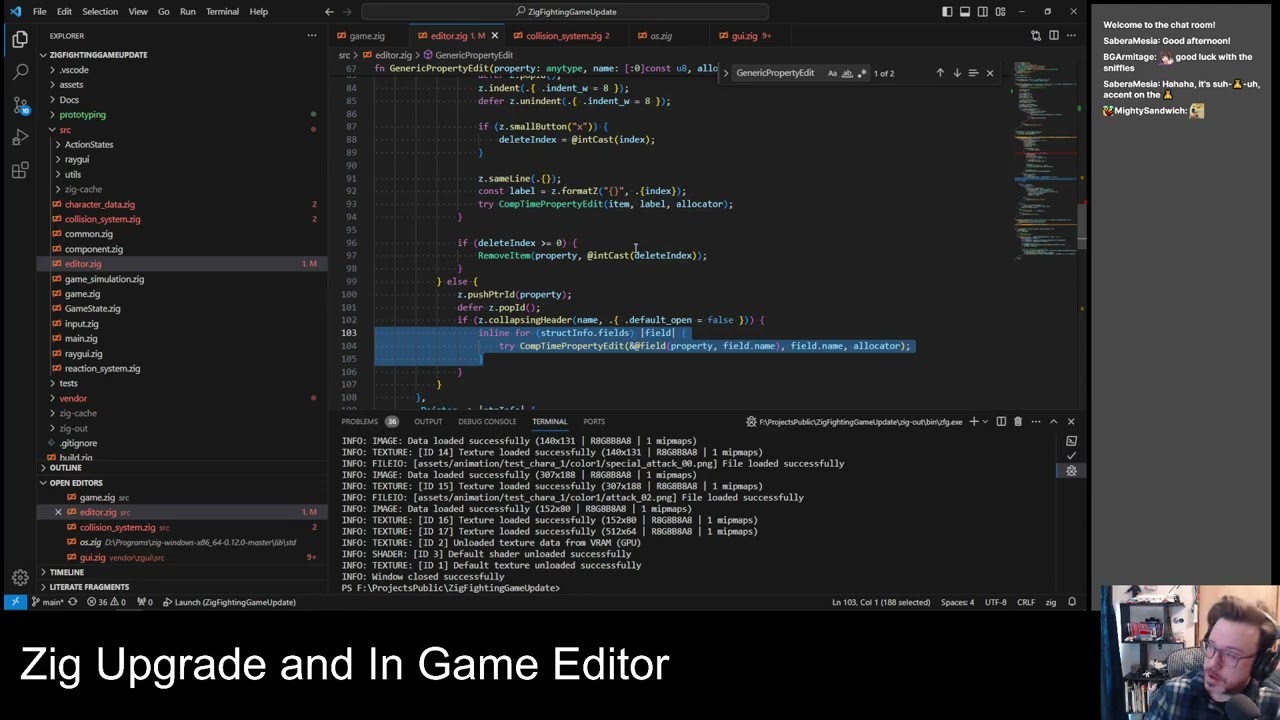The width and height of the screenshot is (1280, 720).
Task: Click the remote window status icon
Action: coord(15,602)
